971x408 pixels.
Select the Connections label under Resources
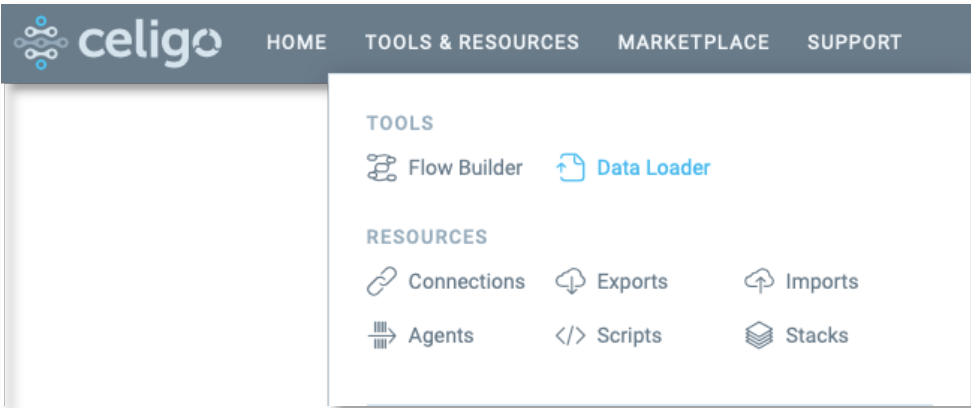[466, 282]
